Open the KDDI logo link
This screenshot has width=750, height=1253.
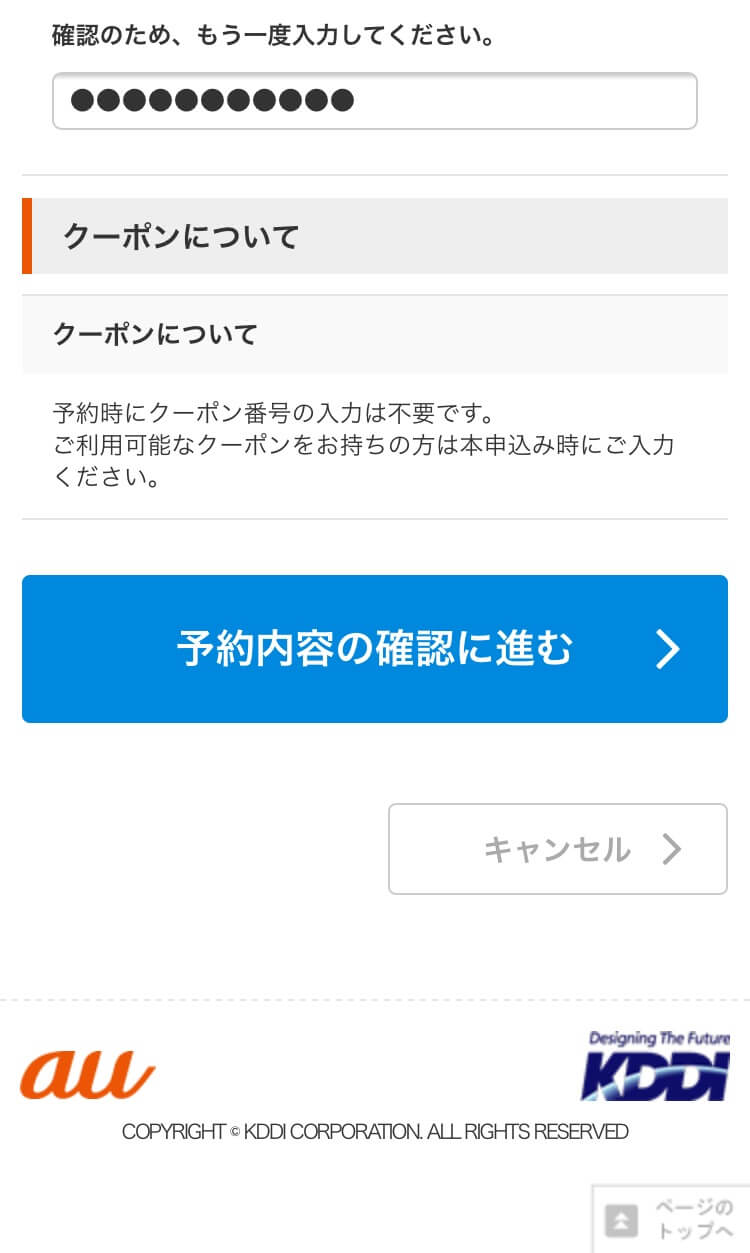(x=656, y=1067)
